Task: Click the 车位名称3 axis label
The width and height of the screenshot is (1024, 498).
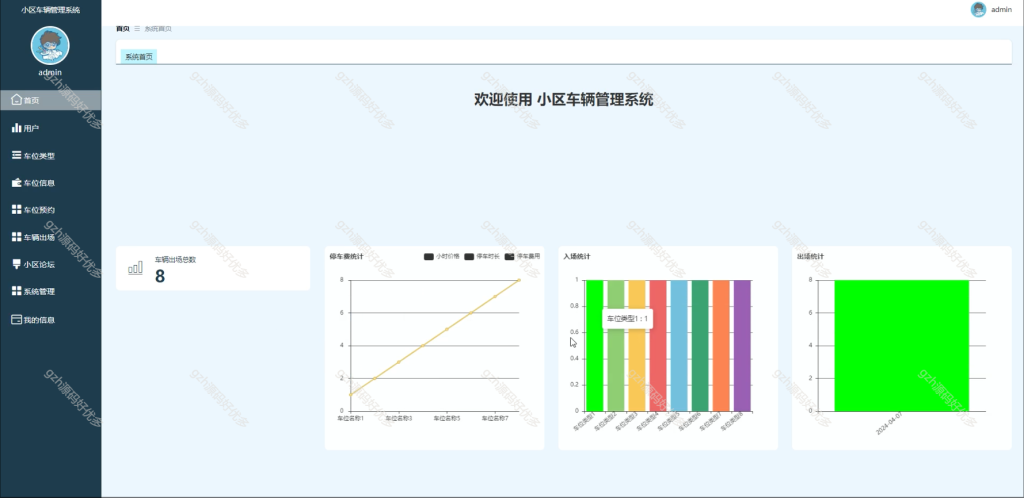Action: click(x=398, y=418)
